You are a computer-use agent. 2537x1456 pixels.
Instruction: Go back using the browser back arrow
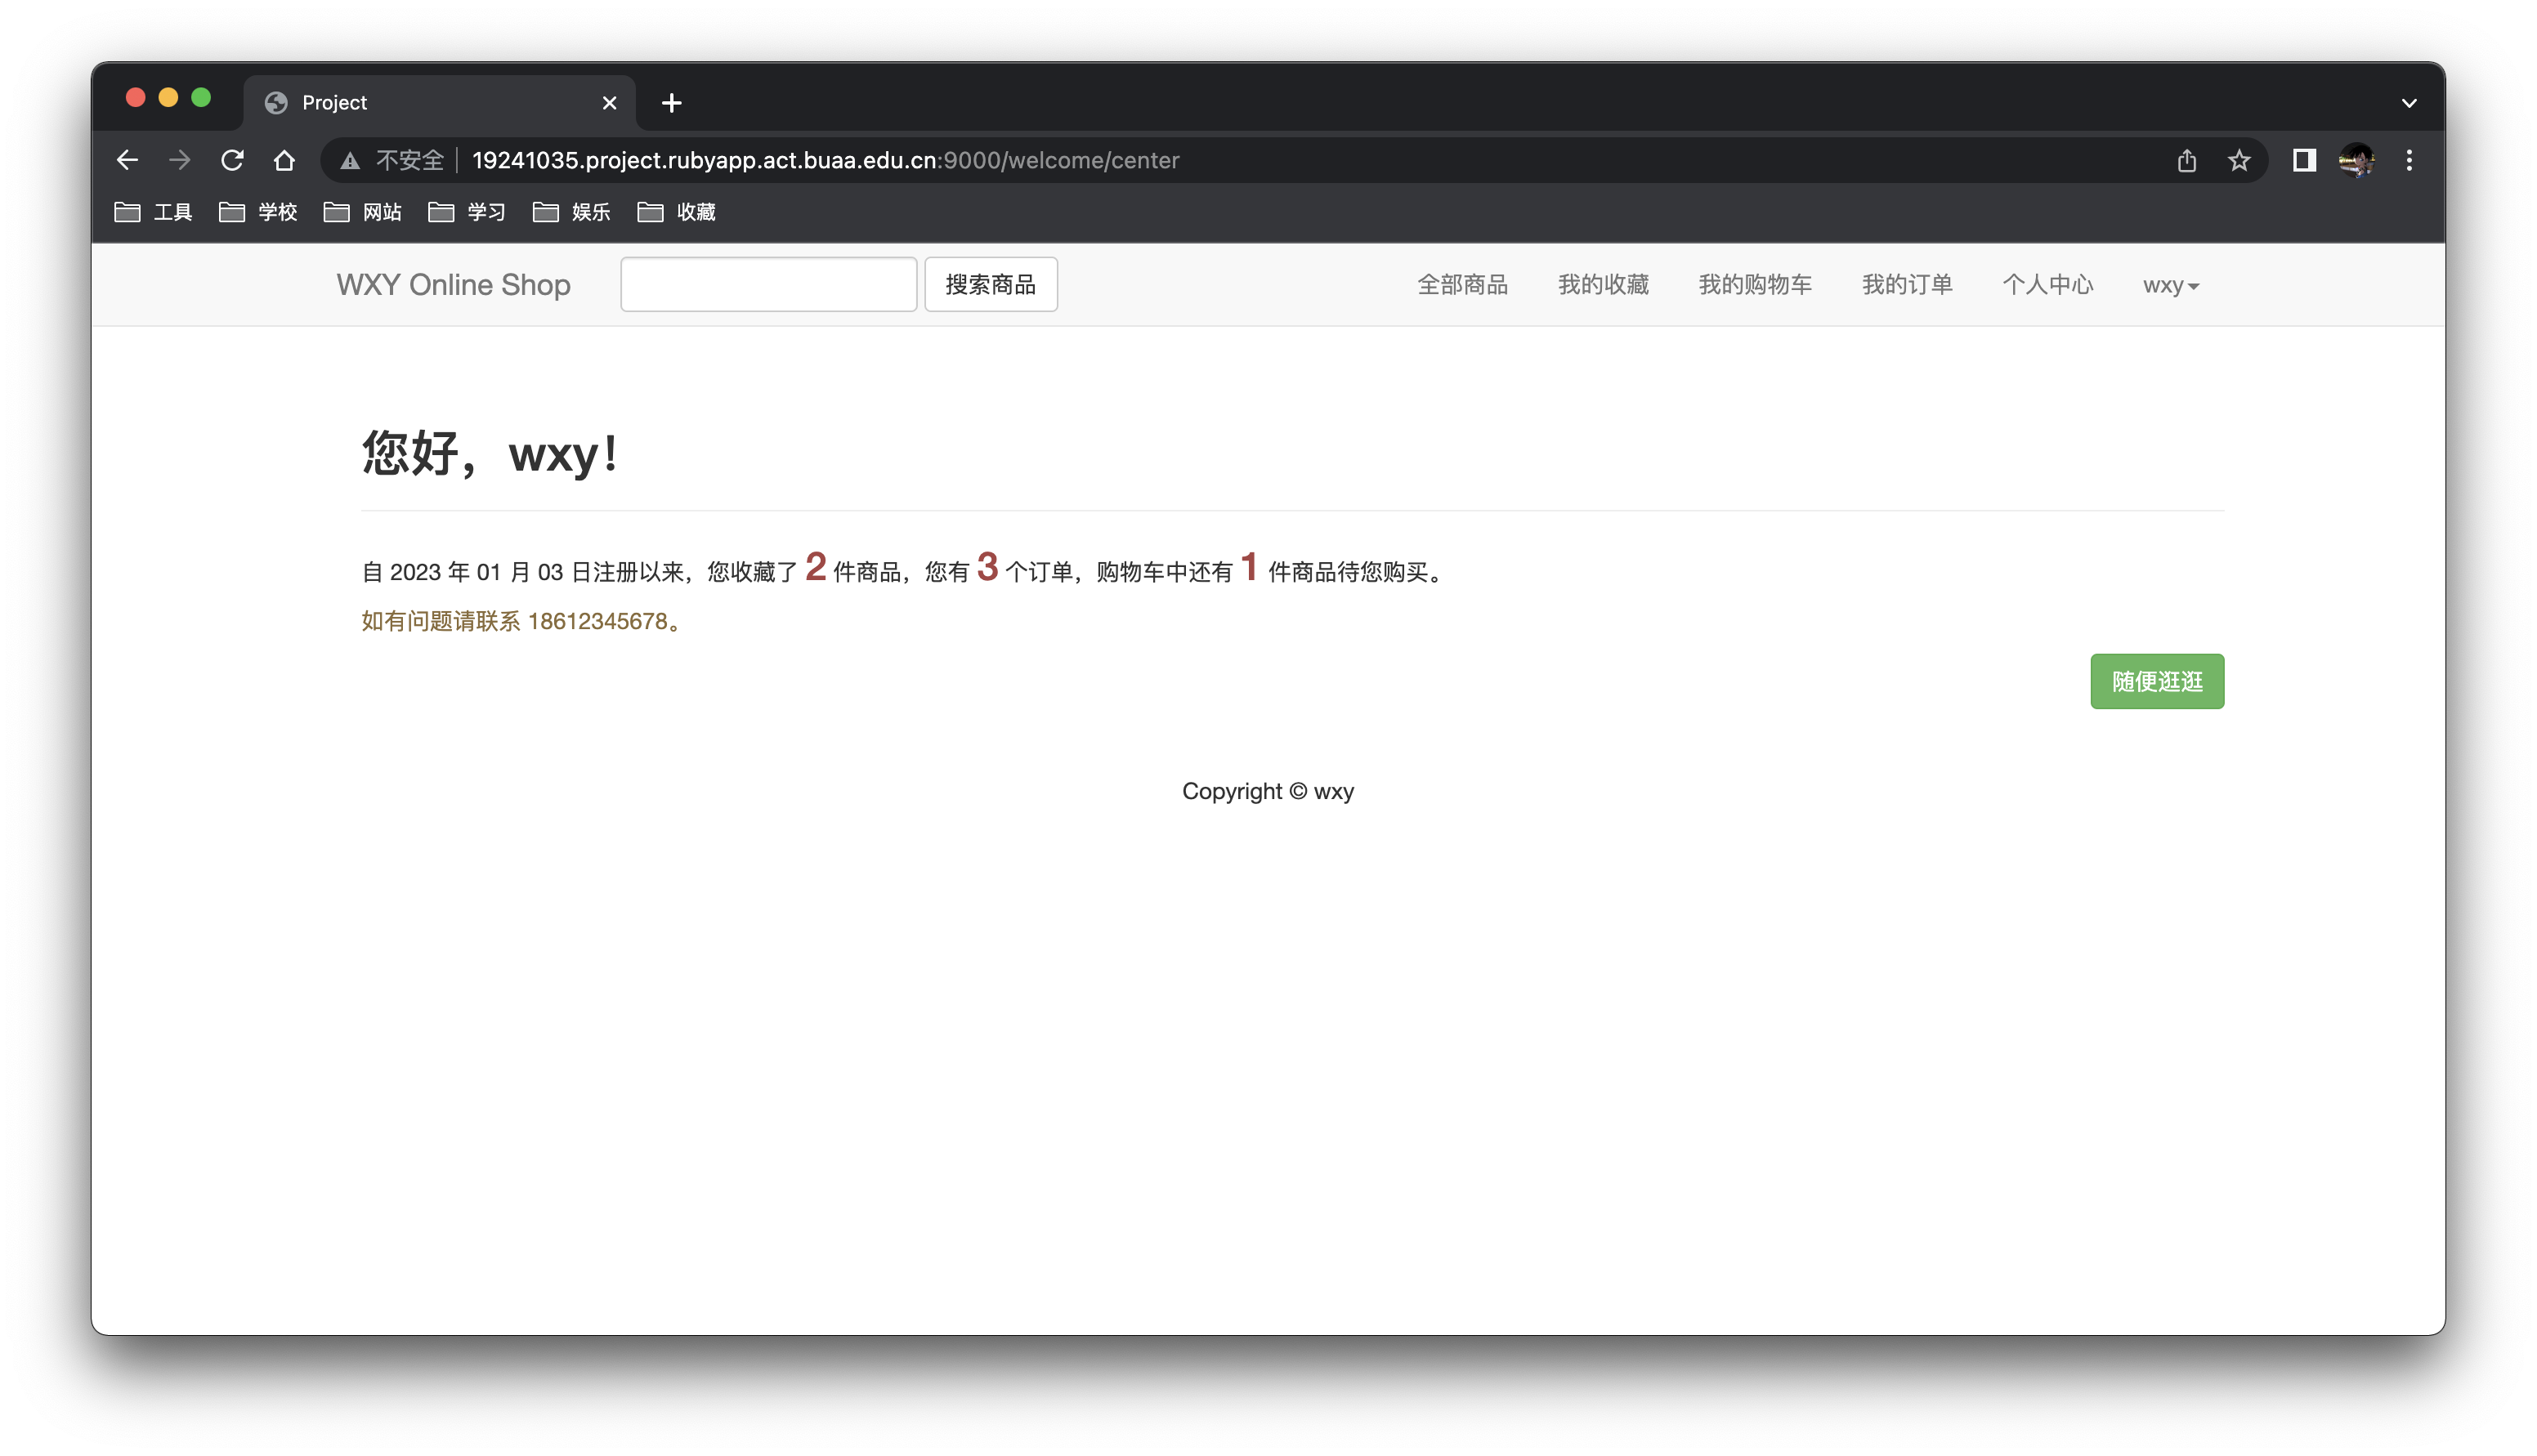pos(127,160)
